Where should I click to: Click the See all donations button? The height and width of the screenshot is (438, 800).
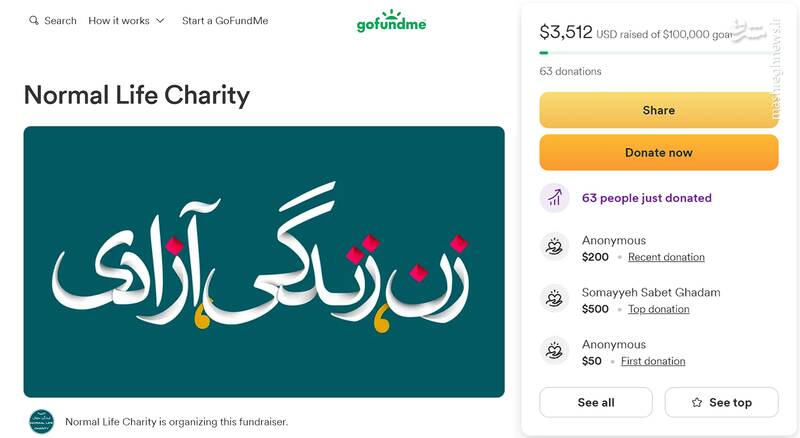coord(596,402)
